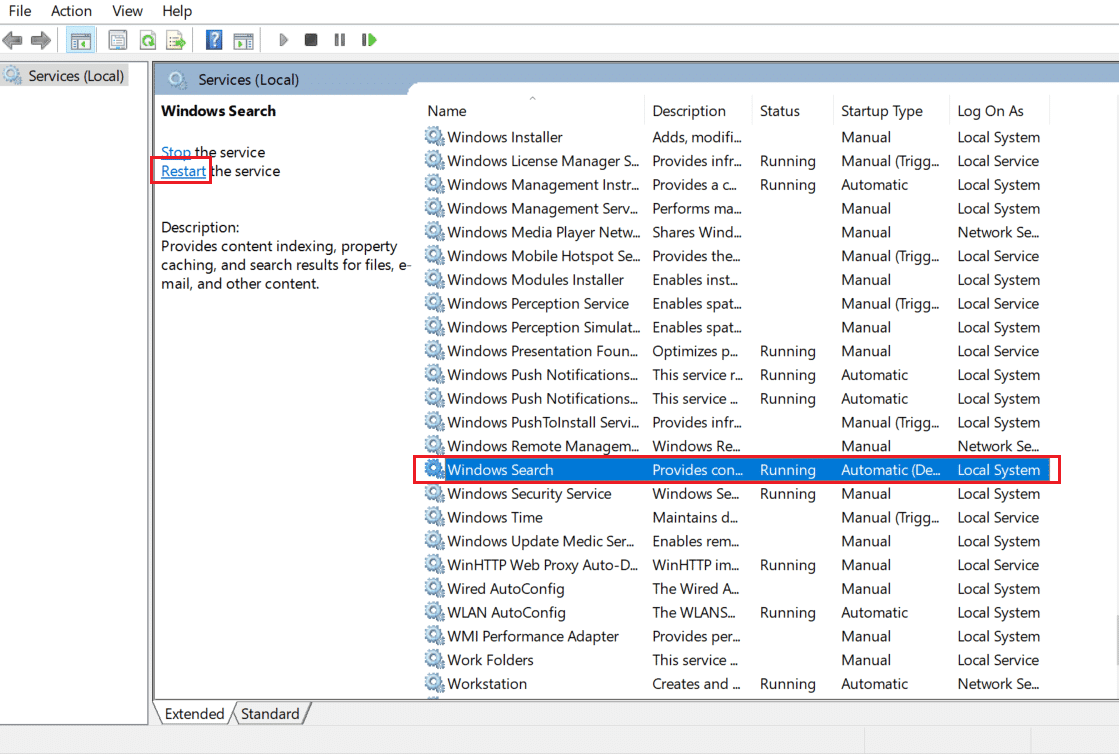Select WinHTTP Web Proxy Auto-D... service
Screen dimensions: 1119x754
542,565
